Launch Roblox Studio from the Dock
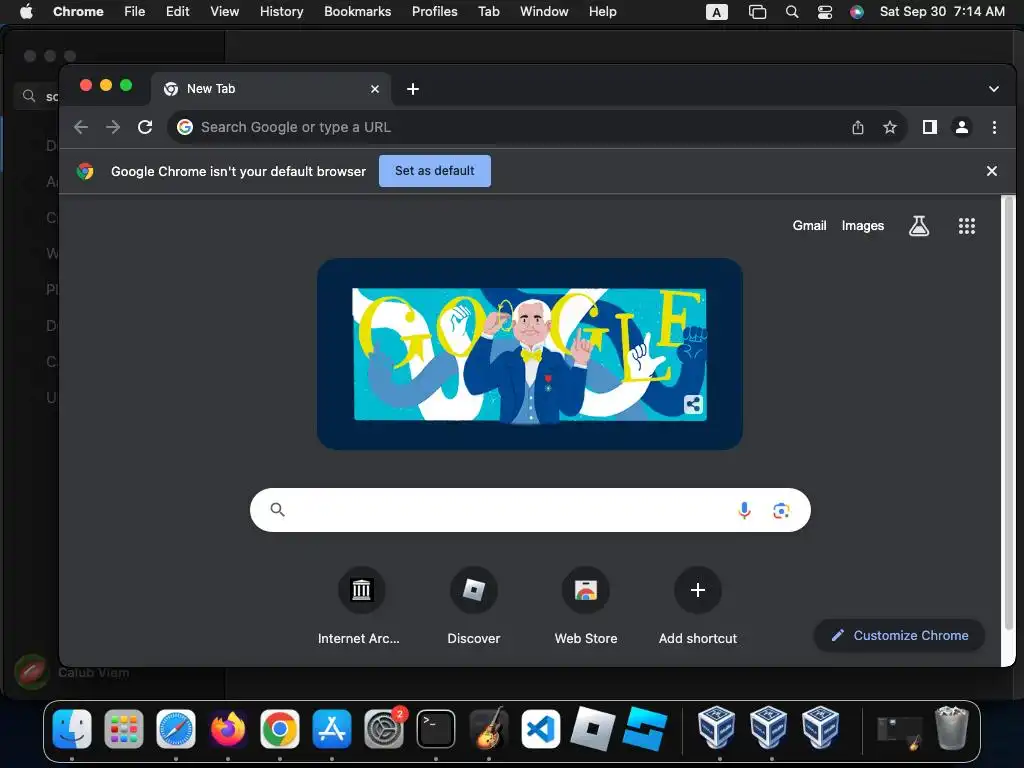The width and height of the screenshot is (1024, 768). point(645,728)
